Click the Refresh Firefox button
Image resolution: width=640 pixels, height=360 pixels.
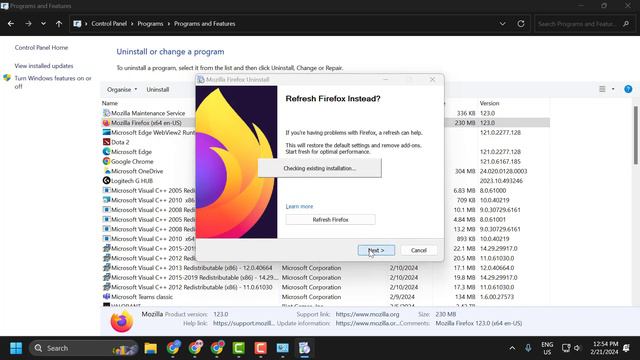click(330, 220)
